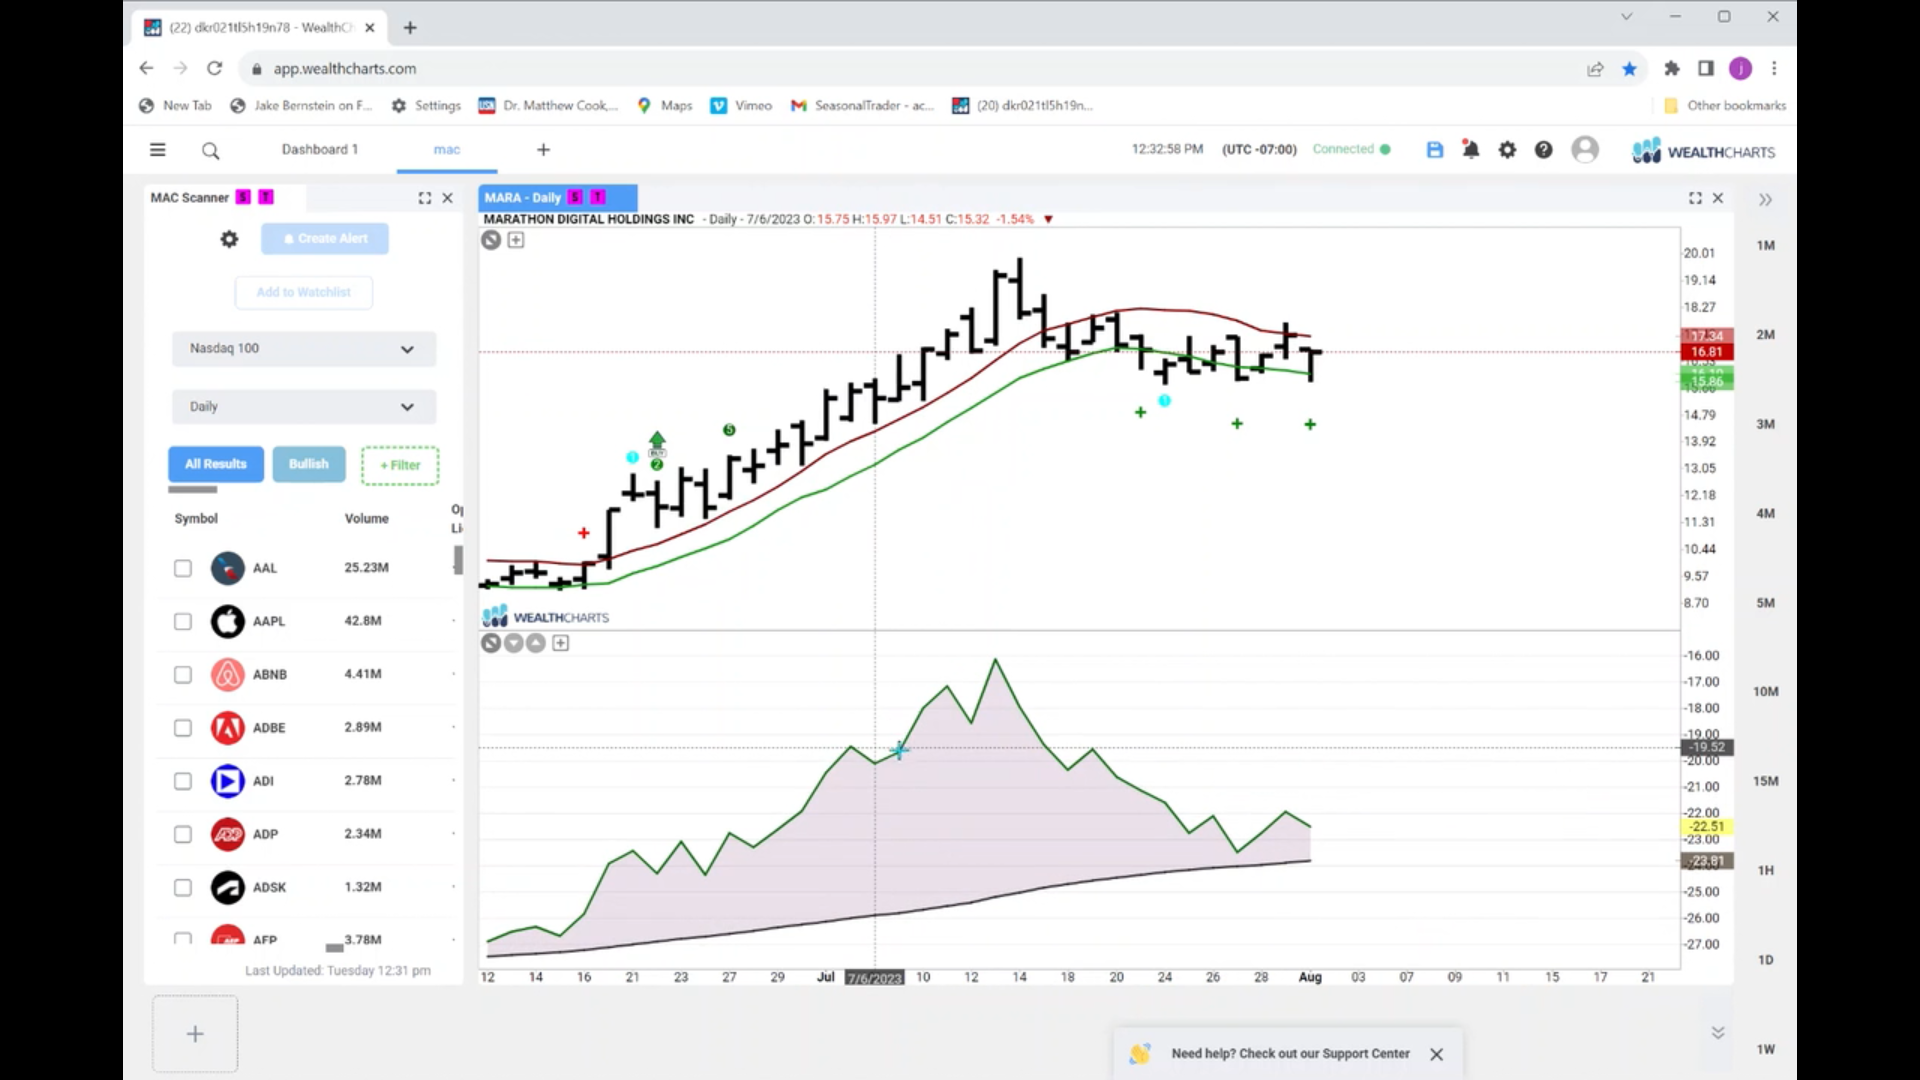Image resolution: width=1920 pixels, height=1080 pixels.
Task: Click the add indicator plus on price chart
Action: pyautogui.click(x=516, y=240)
